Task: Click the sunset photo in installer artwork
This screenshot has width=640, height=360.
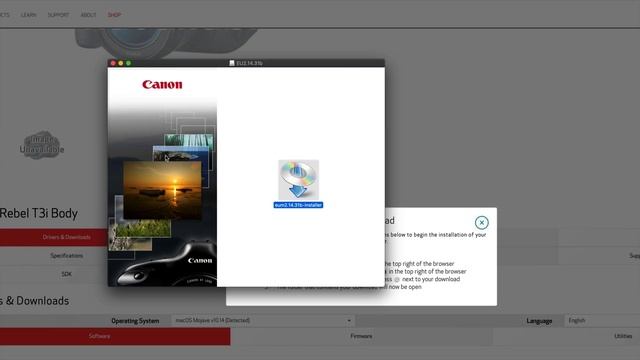Action: pos(162,190)
